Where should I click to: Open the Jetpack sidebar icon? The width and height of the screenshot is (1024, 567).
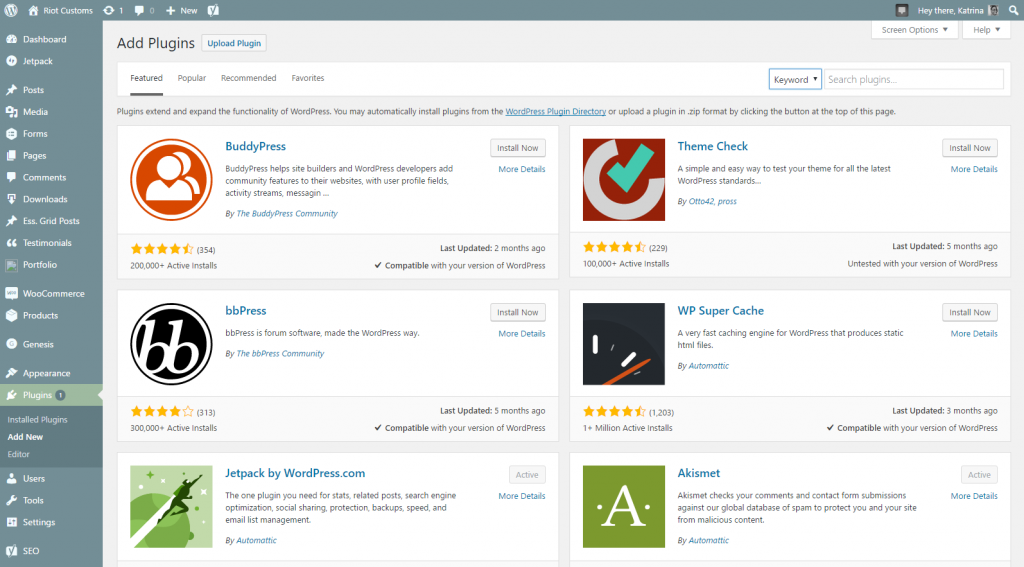coord(12,61)
